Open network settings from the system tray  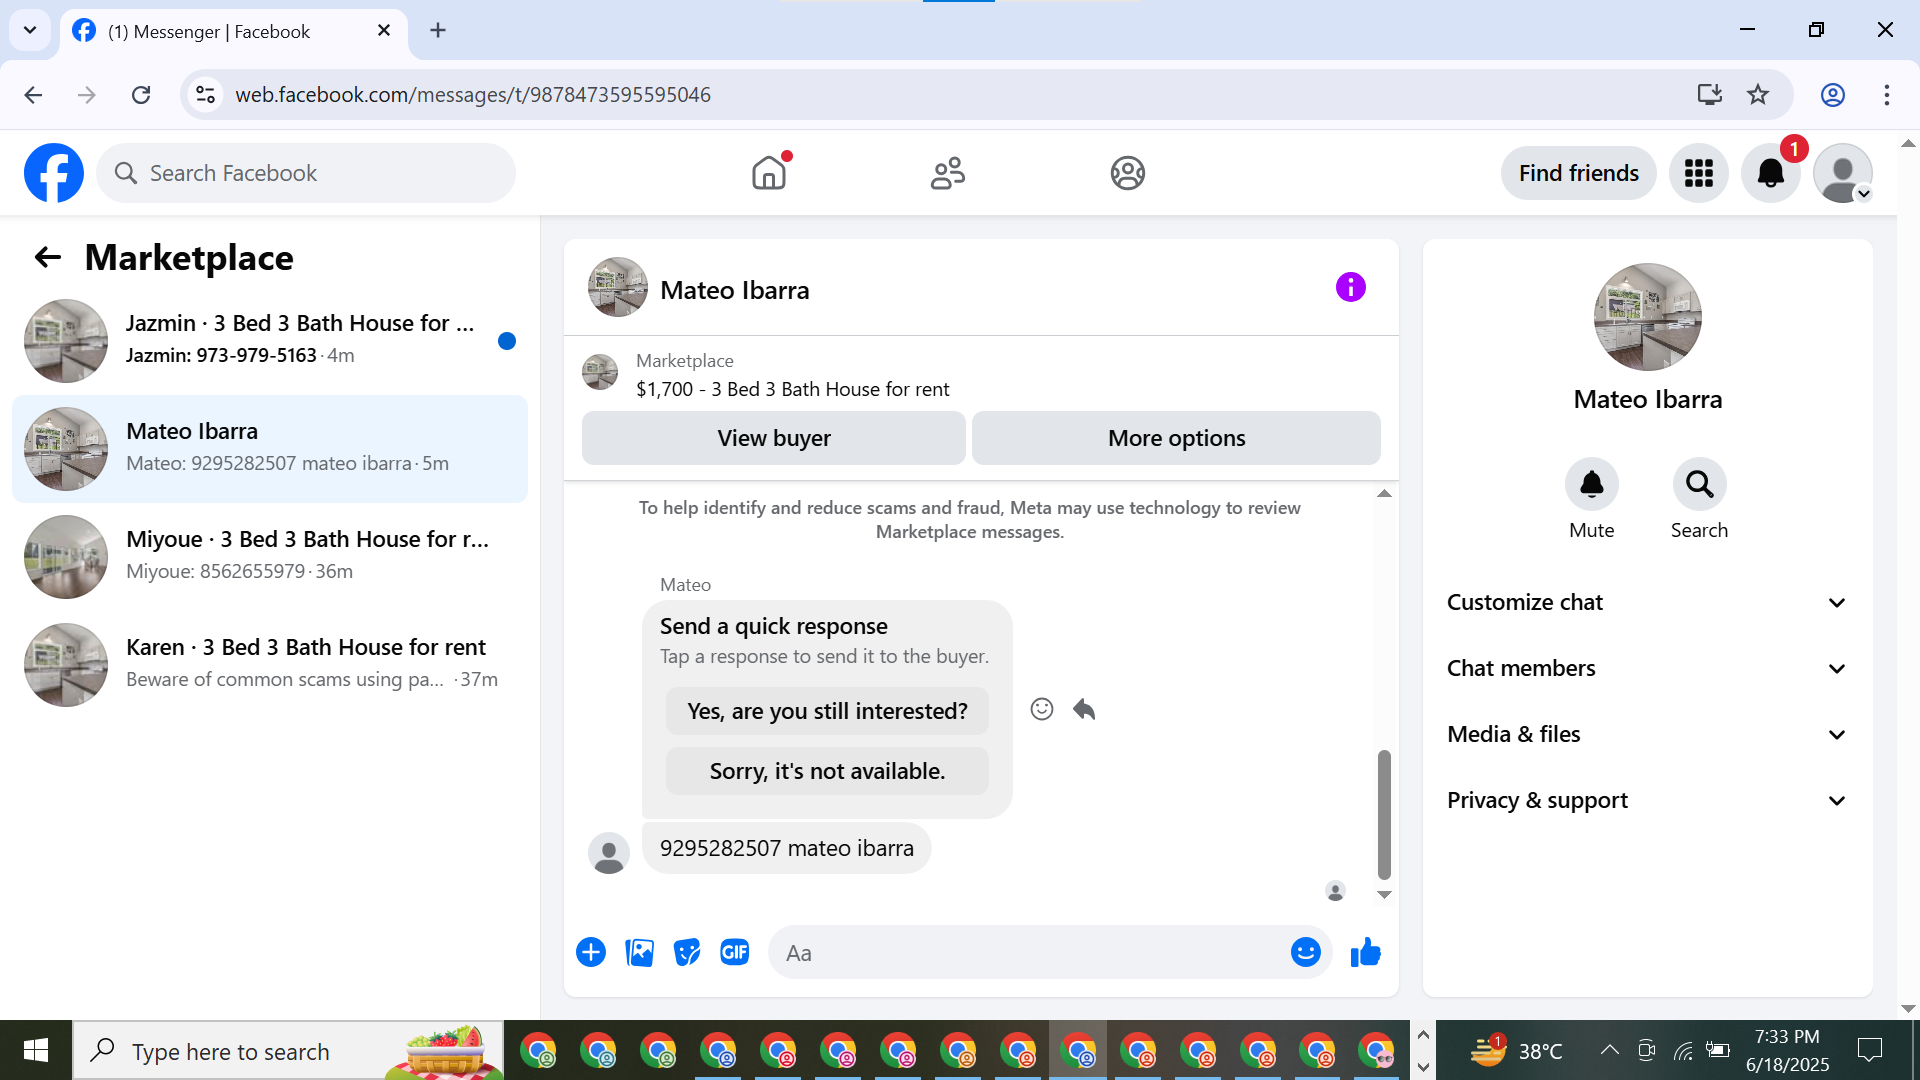pos(1684,1050)
